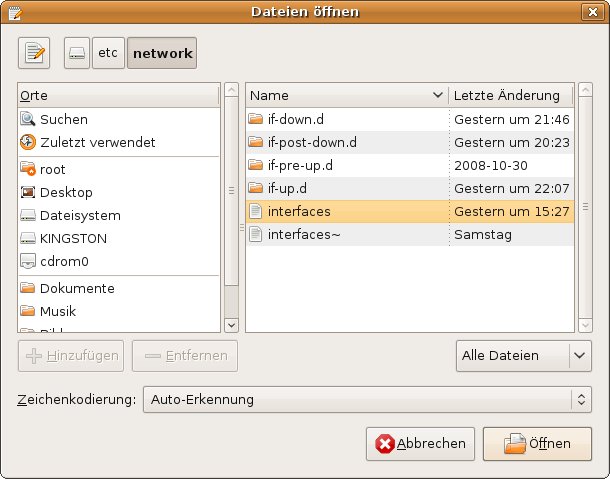Select the interfaces~ backup file
The width and height of the screenshot is (610, 479).
coord(302,235)
